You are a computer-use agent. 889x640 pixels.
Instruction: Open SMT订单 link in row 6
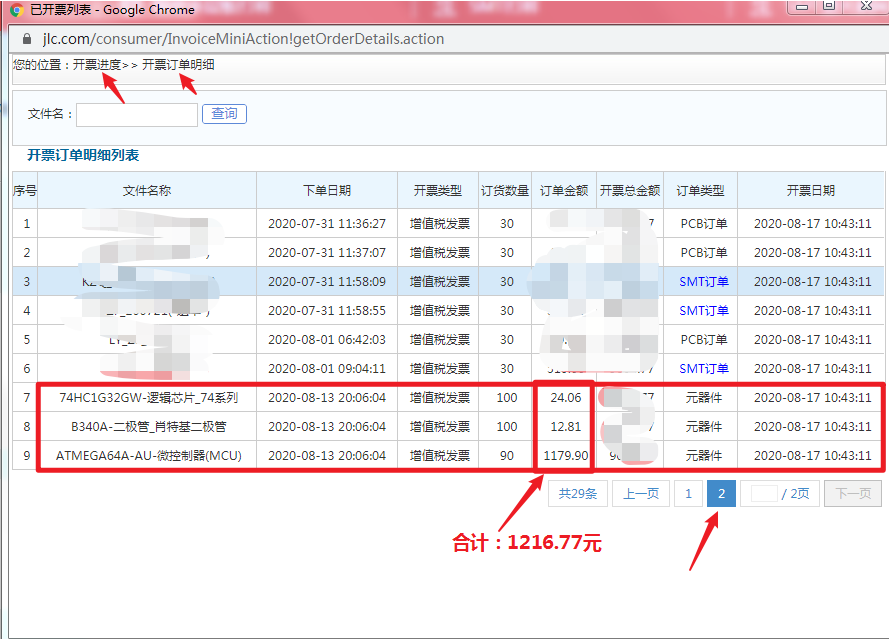[704, 369]
